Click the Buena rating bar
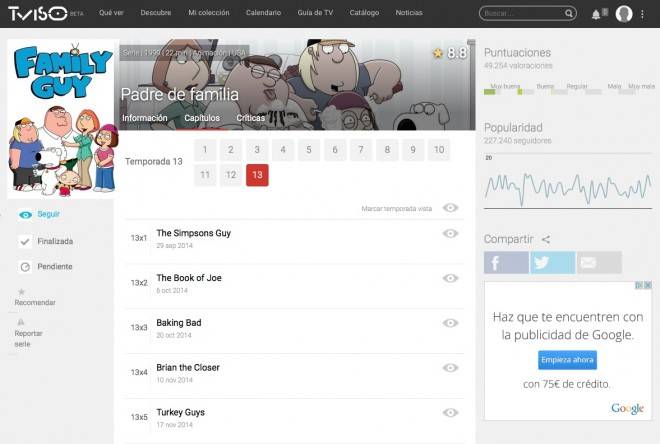Image resolution: width=660 pixels, height=444 pixels. [525, 92]
